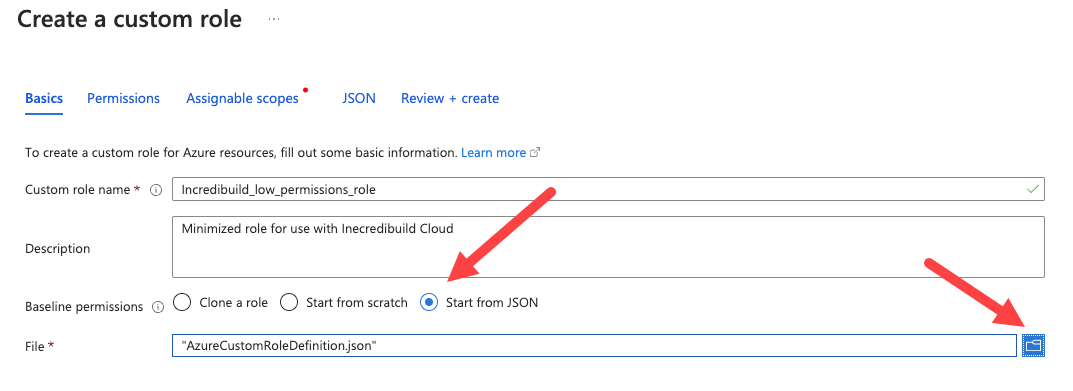Viewport: 1073px width, 391px height.
Task: Click the Baseline permissions label
Action: pos(84,307)
